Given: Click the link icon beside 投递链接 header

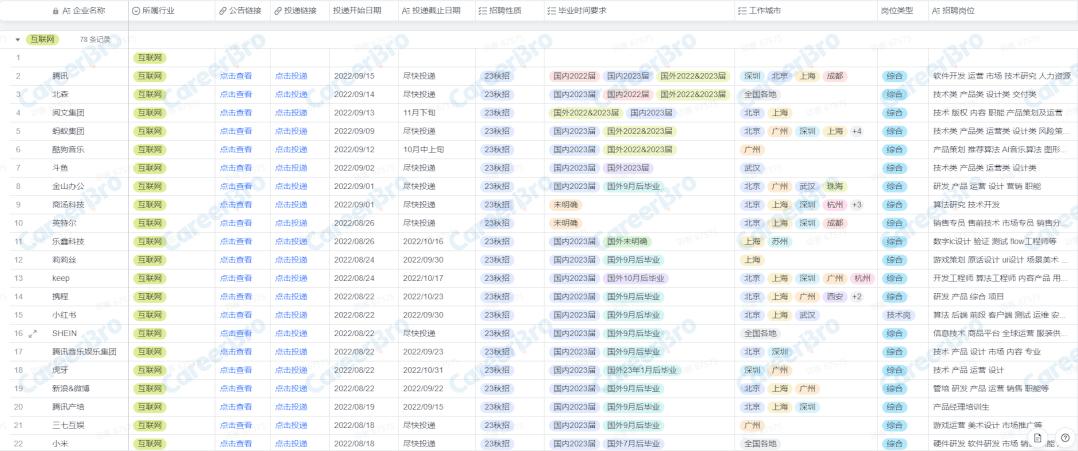Looking at the screenshot, I should (278, 11).
